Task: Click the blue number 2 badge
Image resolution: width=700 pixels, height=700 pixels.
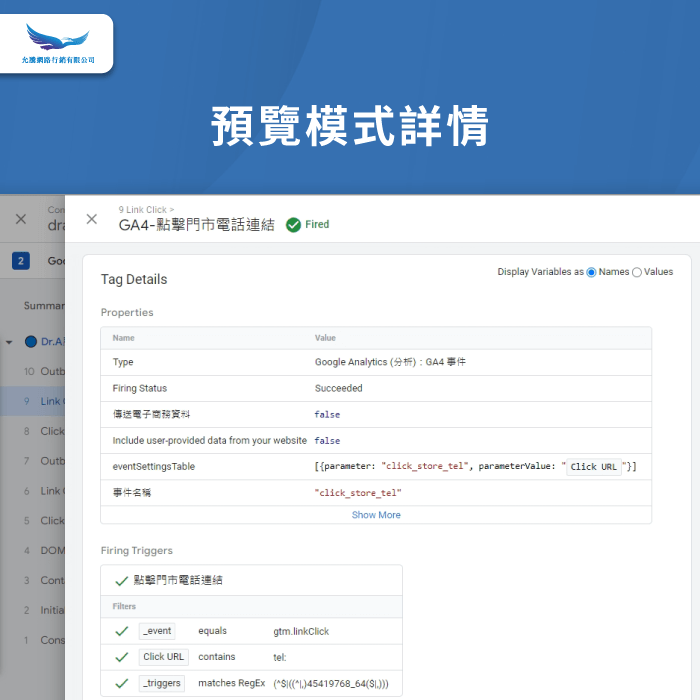Action: [21, 261]
